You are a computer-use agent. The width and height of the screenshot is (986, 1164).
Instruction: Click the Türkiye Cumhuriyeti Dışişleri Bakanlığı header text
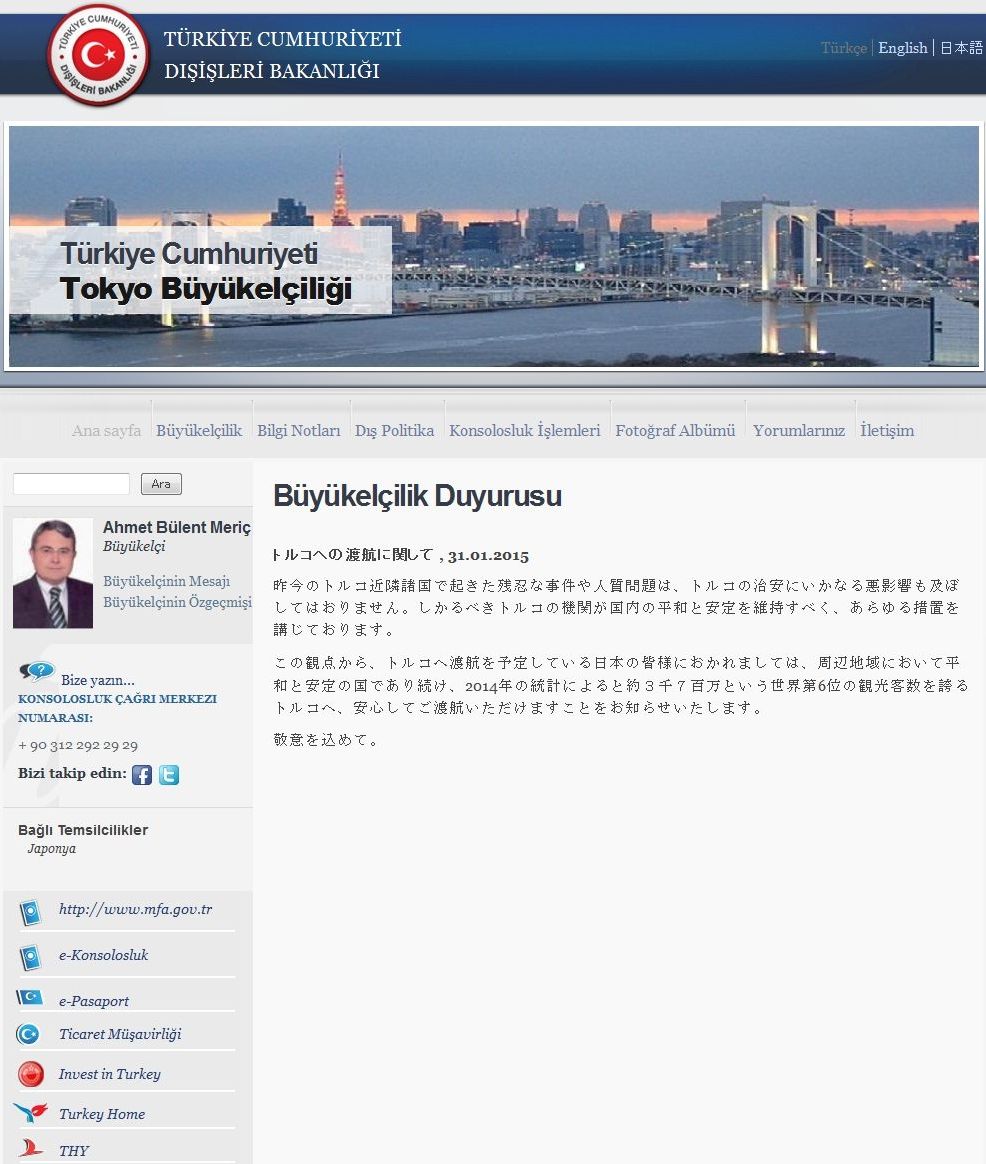click(x=282, y=55)
